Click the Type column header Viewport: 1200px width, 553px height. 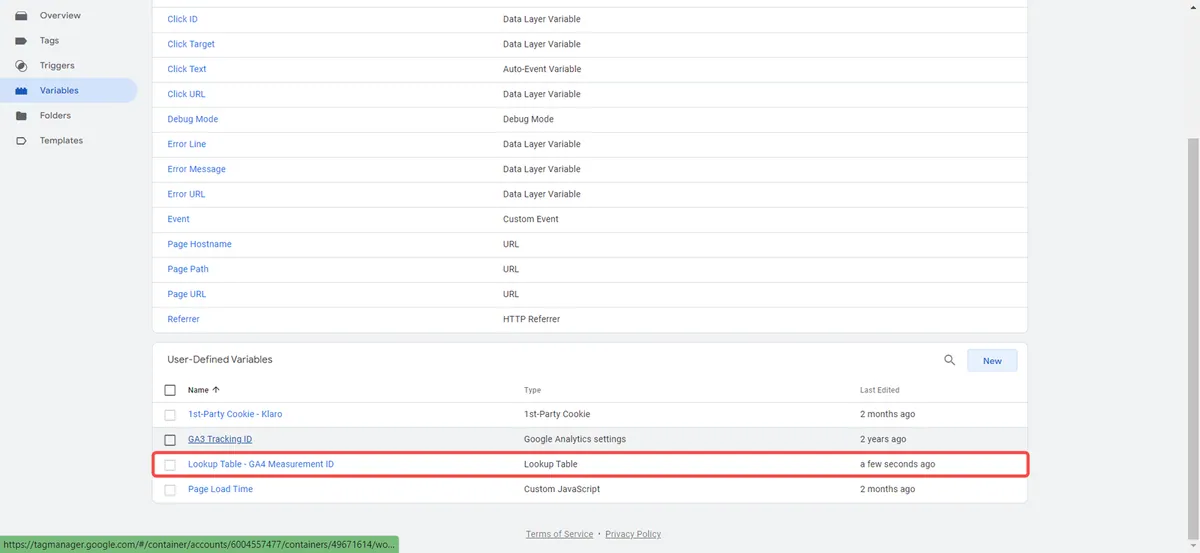pyautogui.click(x=532, y=390)
